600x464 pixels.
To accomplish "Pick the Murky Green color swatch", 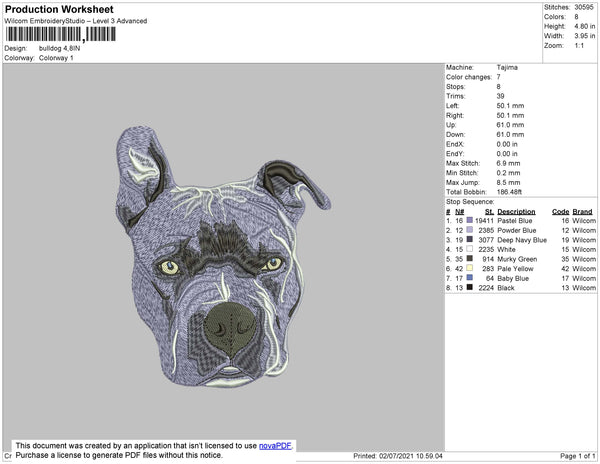I will click(x=470, y=259).
